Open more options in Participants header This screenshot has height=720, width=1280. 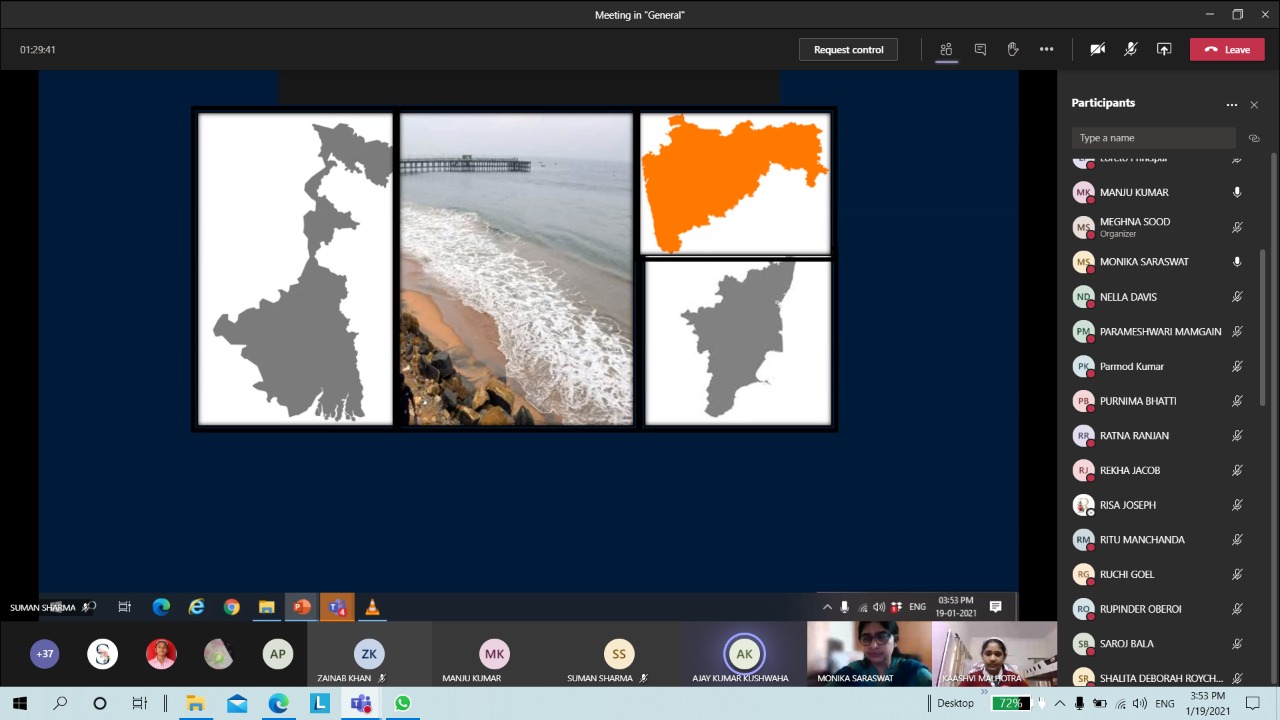click(1231, 104)
